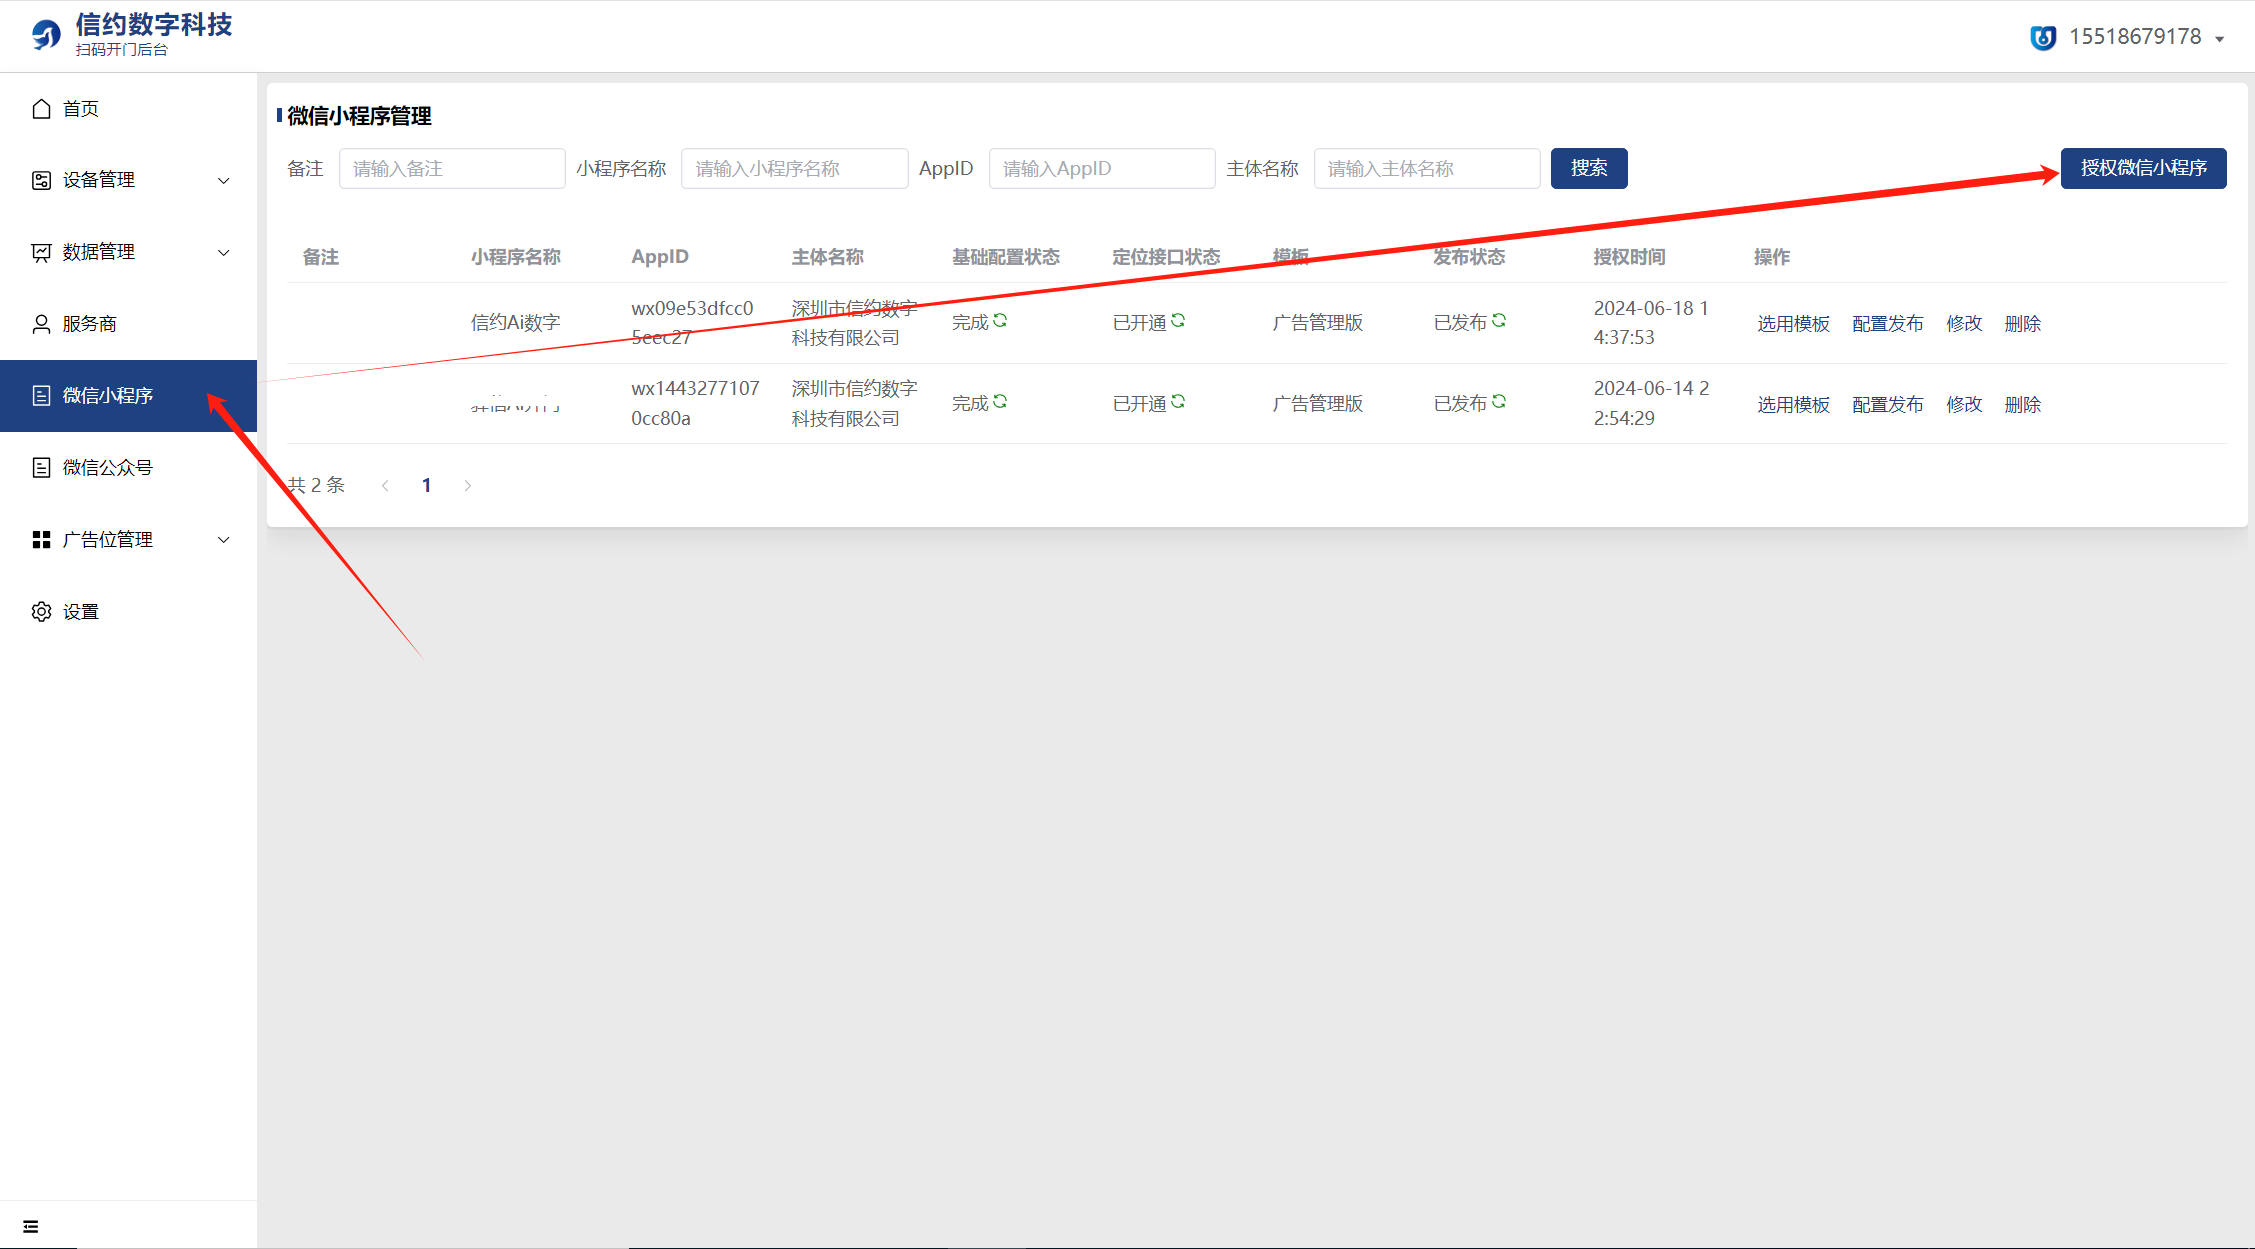
Task: Click the refresh icon next to first 完成 status
Action: pyautogui.click(x=1000, y=320)
